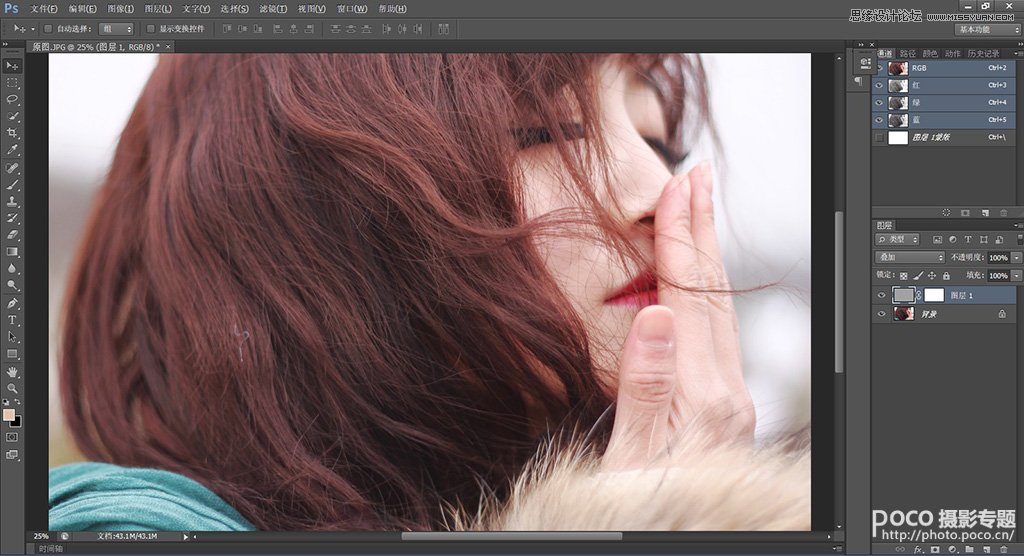Select the Zoom tool
This screenshot has width=1024, height=556.
click(12, 388)
